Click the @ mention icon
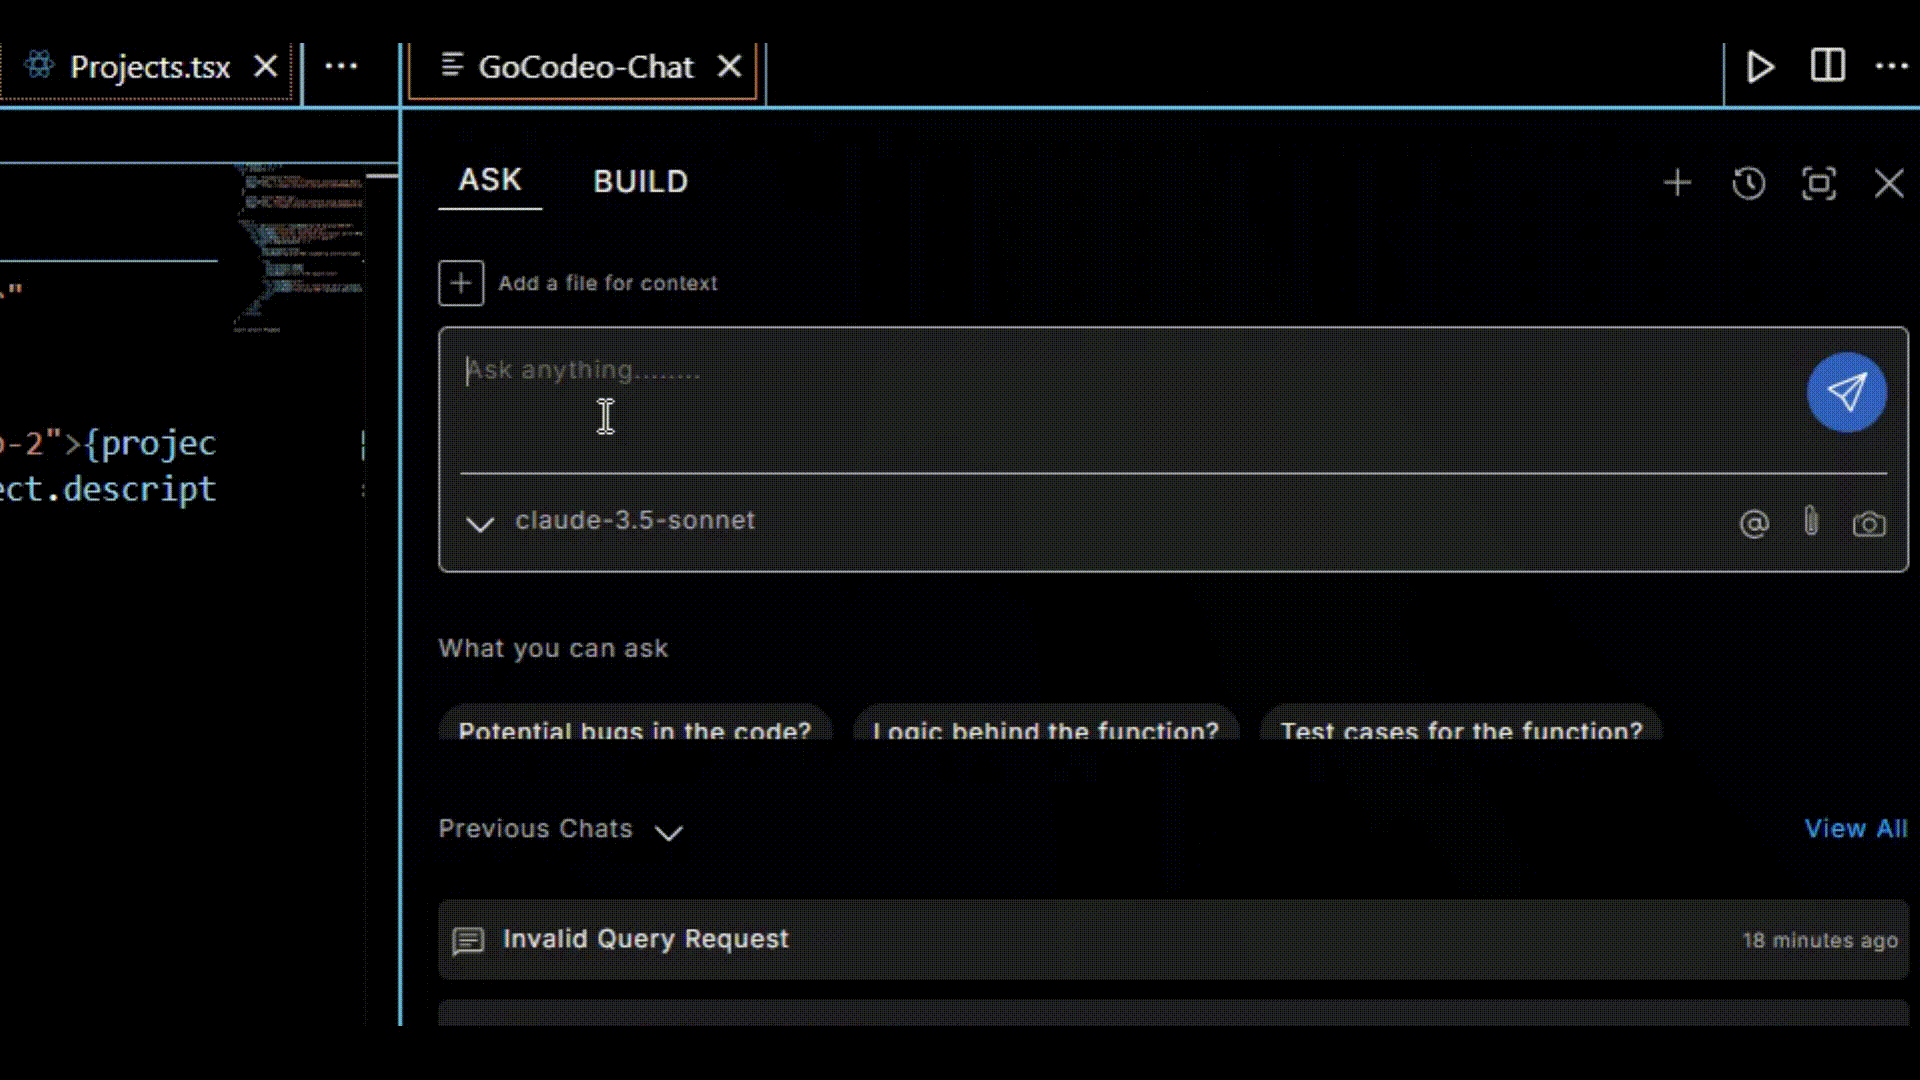The width and height of the screenshot is (1920, 1080). click(1754, 524)
